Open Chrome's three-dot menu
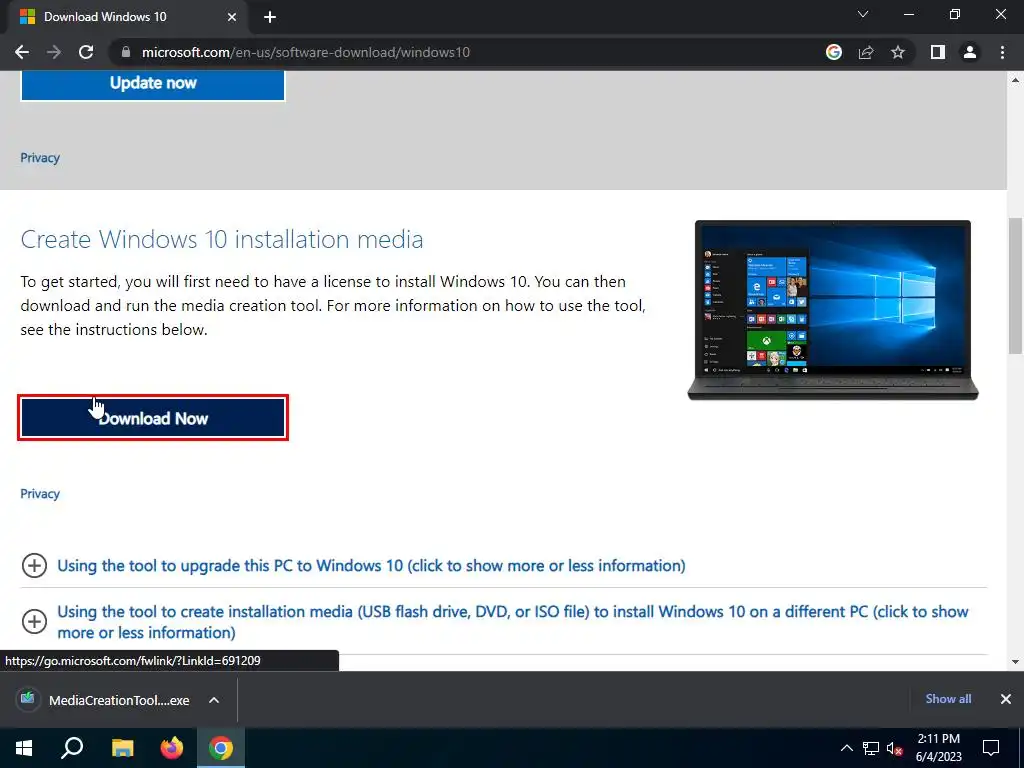This screenshot has width=1024, height=768. point(1002,52)
